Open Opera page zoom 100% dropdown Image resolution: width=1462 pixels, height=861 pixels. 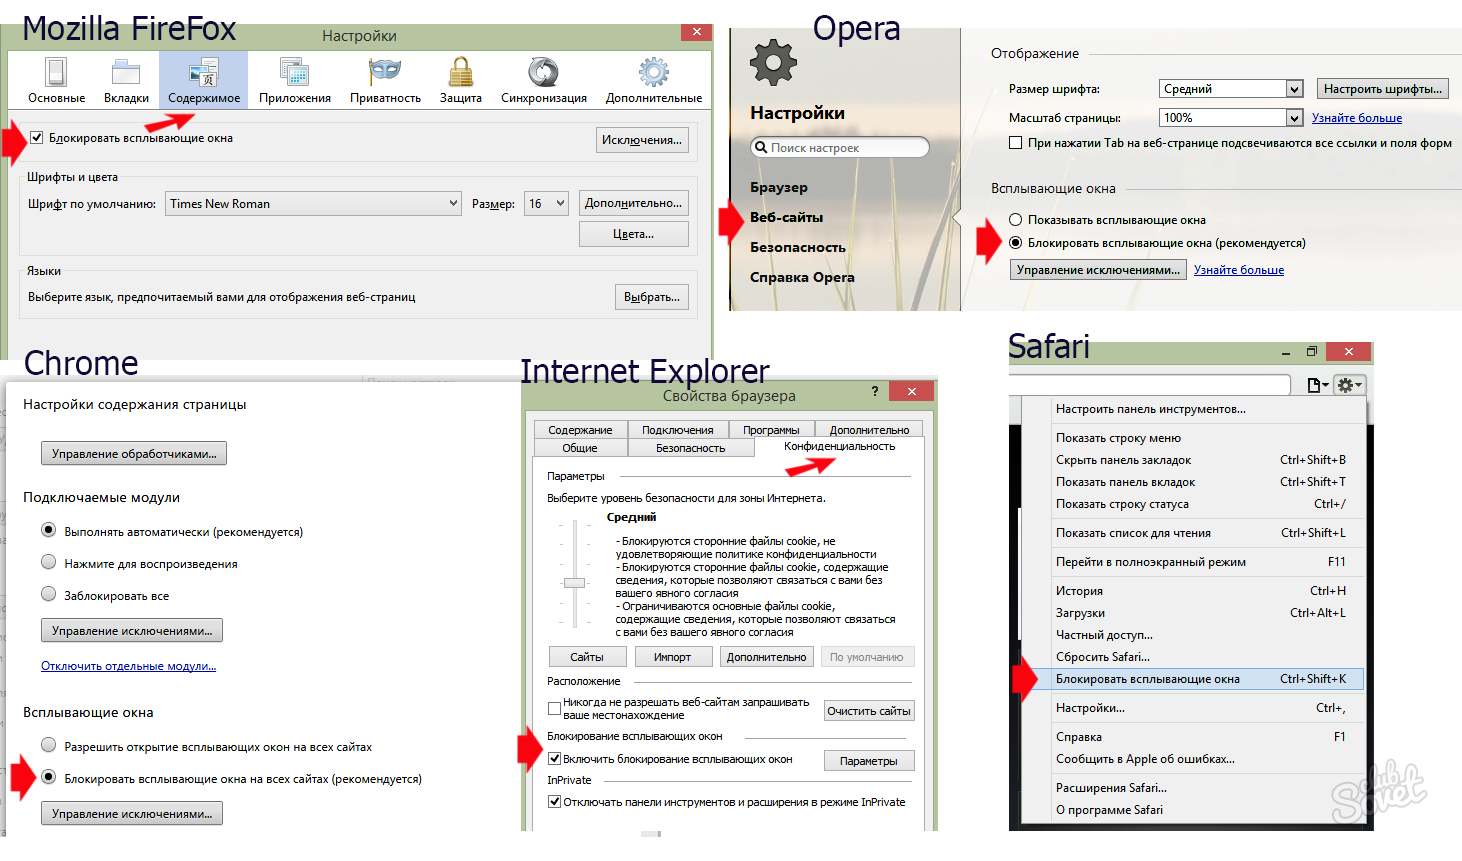[1231, 118]
